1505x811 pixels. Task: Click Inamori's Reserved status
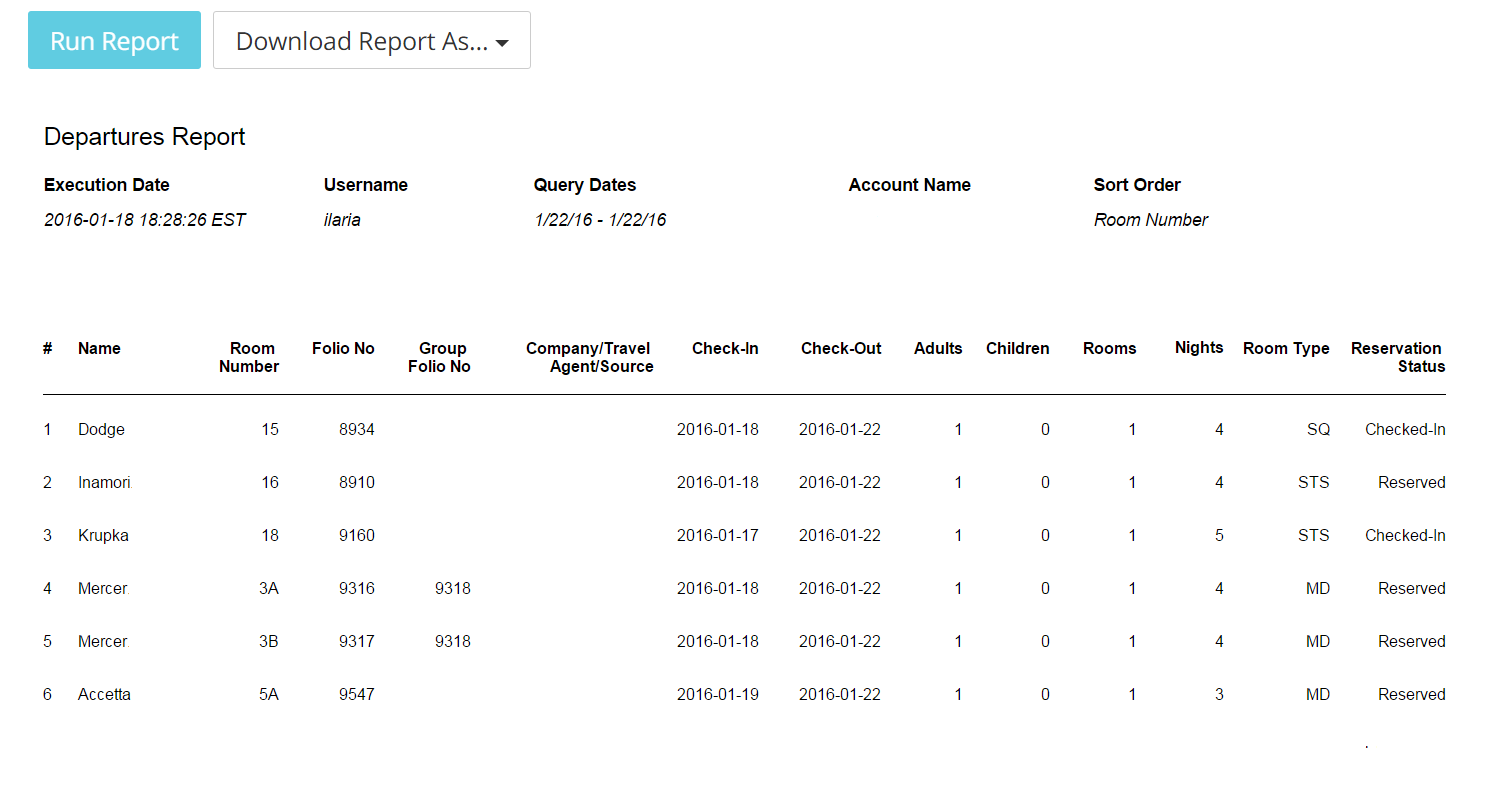click(x=1412, y=483)
